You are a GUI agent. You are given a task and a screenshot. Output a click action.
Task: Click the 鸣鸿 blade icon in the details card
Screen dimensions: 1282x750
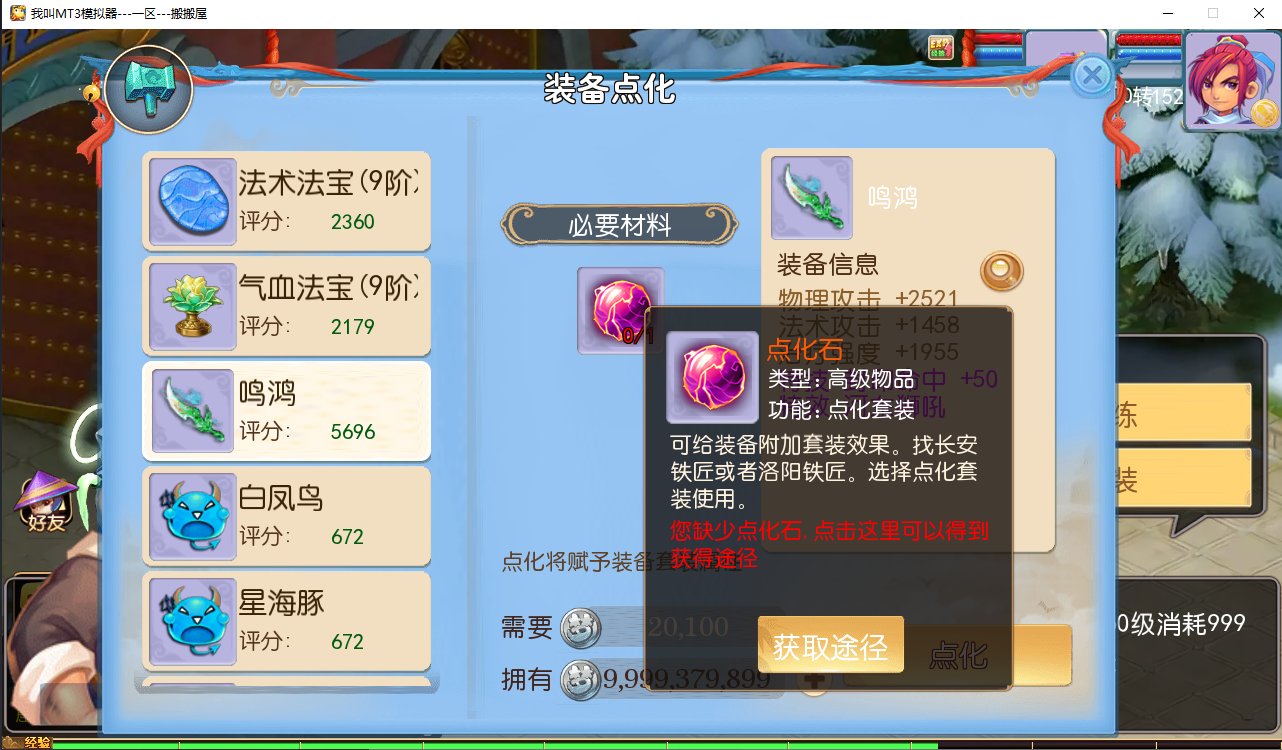(x=812, y=197)
